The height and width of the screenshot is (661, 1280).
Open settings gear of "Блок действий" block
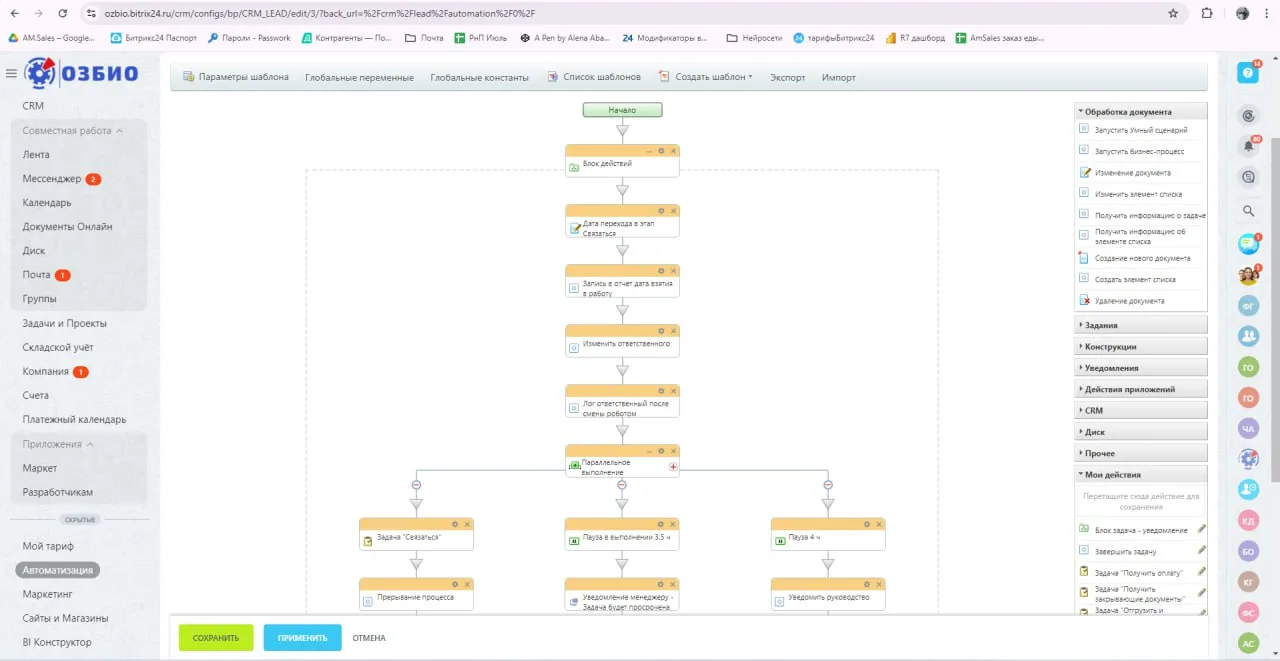pos(661,151)
